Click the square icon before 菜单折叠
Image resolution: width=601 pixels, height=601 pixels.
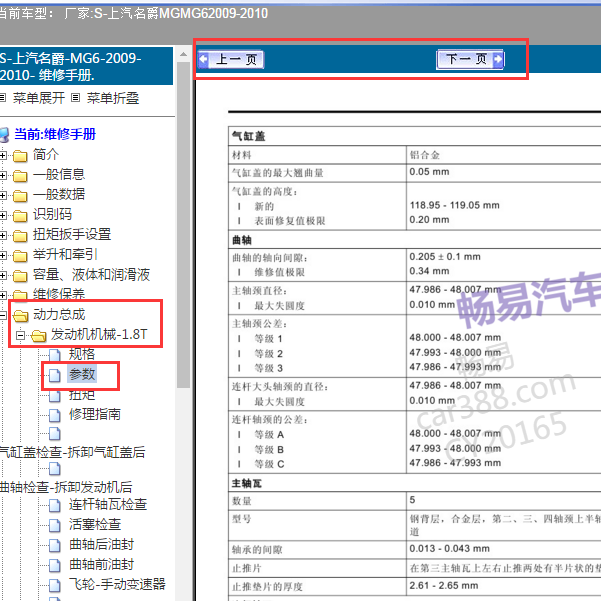76,98
